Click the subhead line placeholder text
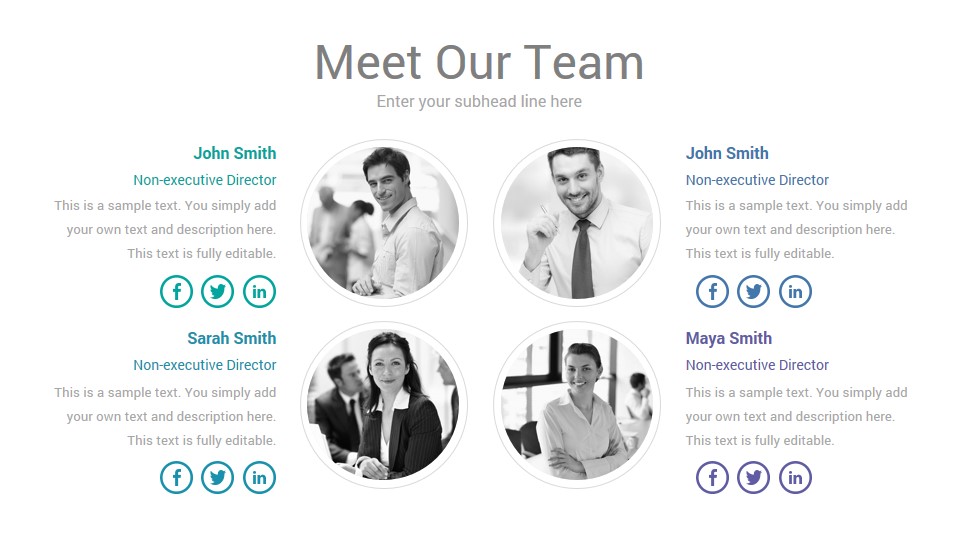 click(479, 102)
